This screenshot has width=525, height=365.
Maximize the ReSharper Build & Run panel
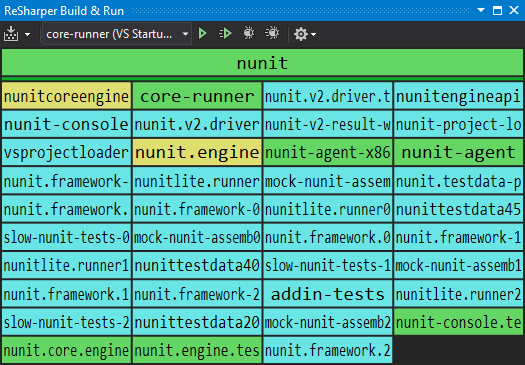point(498,10)
